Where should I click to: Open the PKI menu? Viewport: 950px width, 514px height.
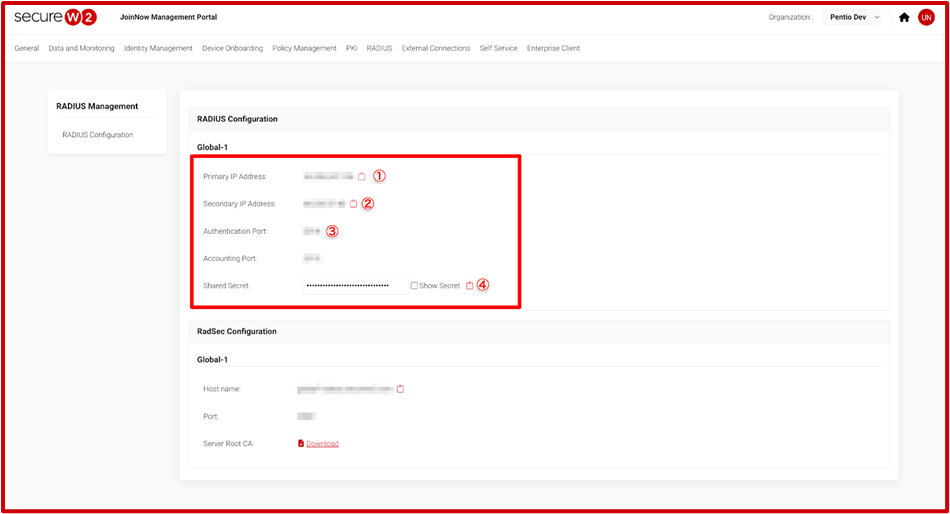[351, 48]
